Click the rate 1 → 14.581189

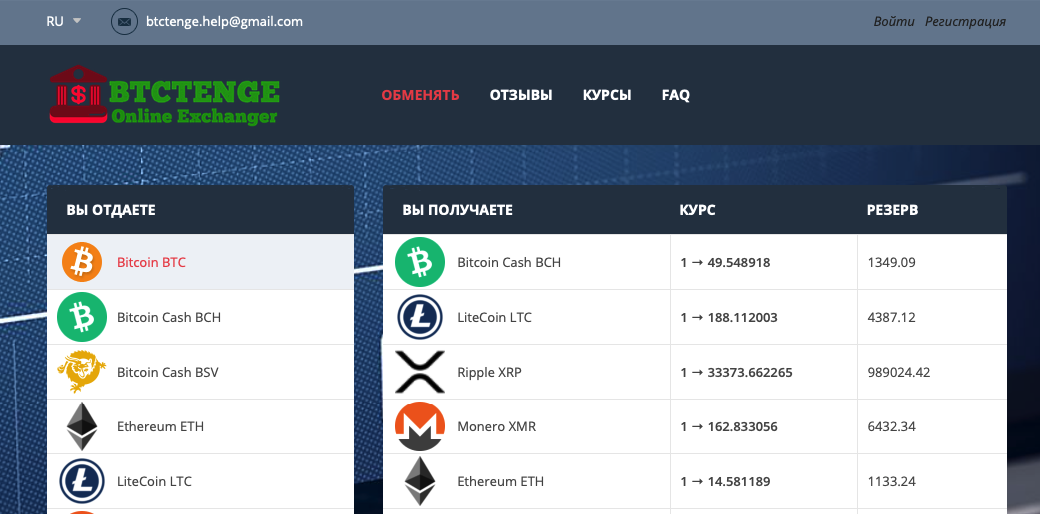click(x=725, y=482)
